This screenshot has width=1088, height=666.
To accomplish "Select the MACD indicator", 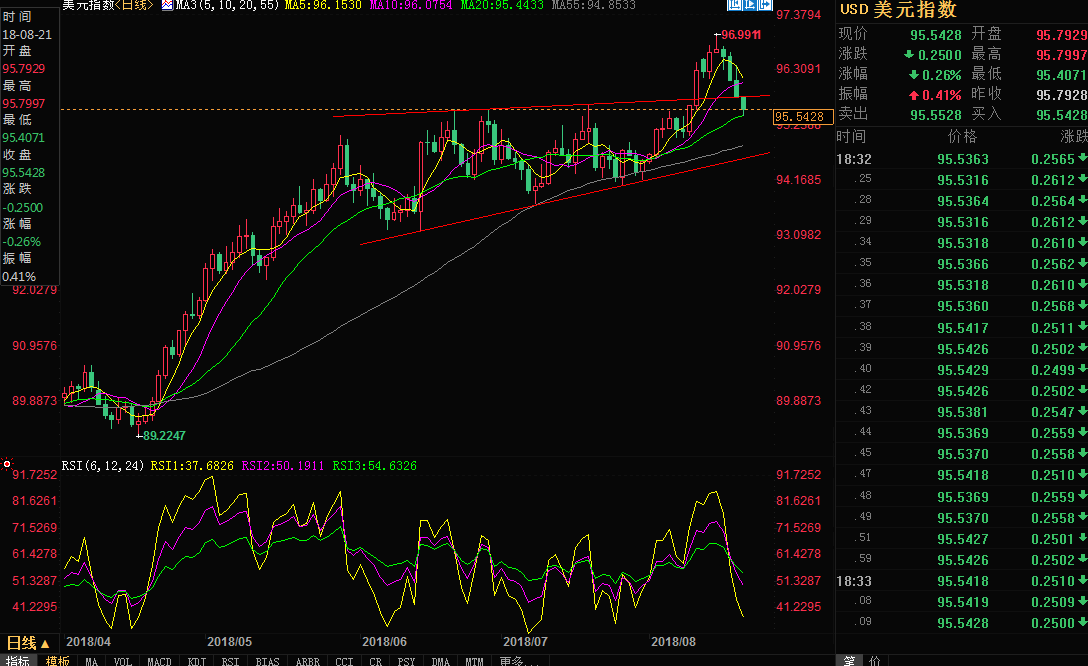I will pyautogui.click(x=159, y=661).
